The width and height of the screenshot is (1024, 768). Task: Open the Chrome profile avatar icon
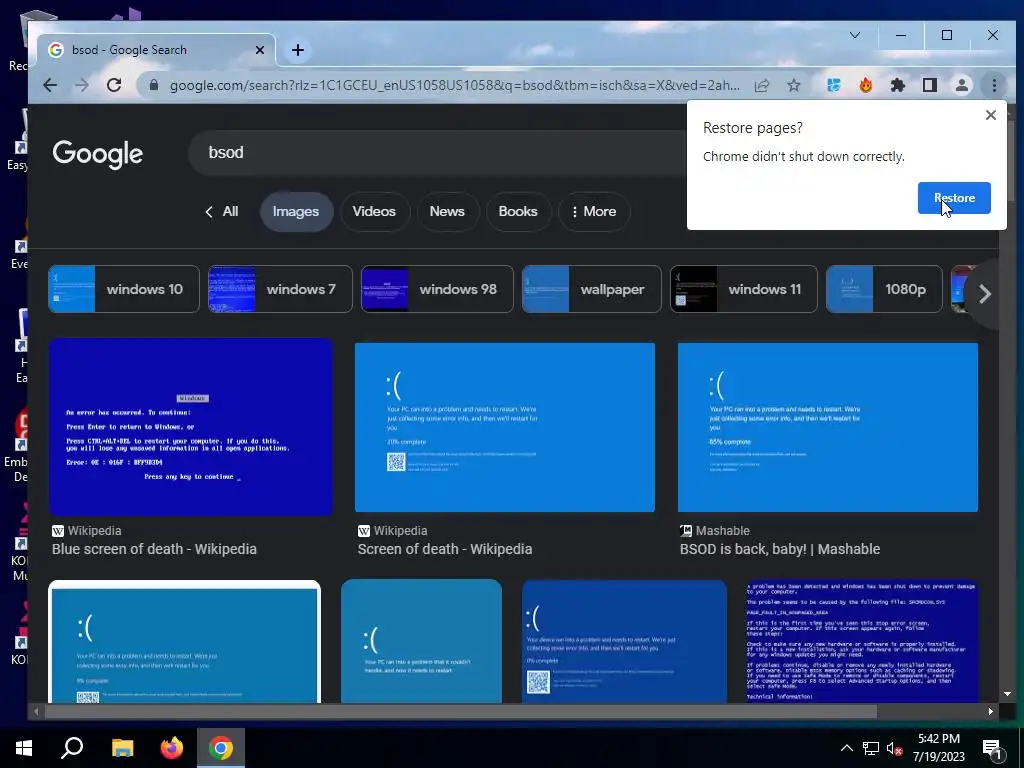962,86
